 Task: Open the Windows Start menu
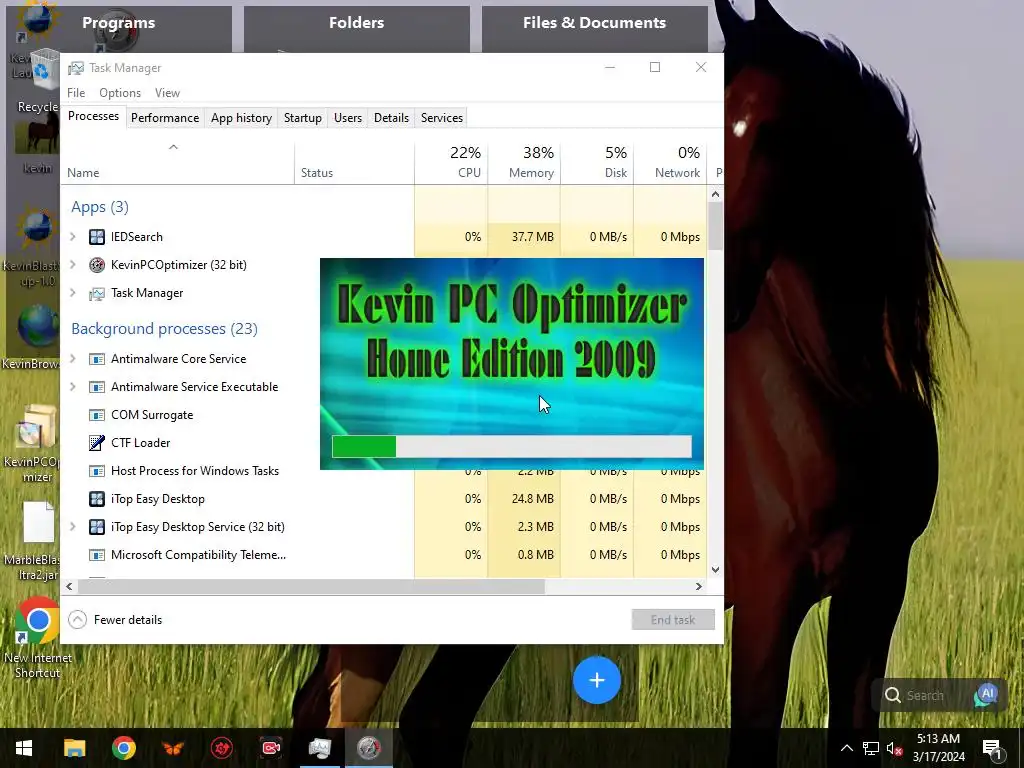click(x=24, y=748)
